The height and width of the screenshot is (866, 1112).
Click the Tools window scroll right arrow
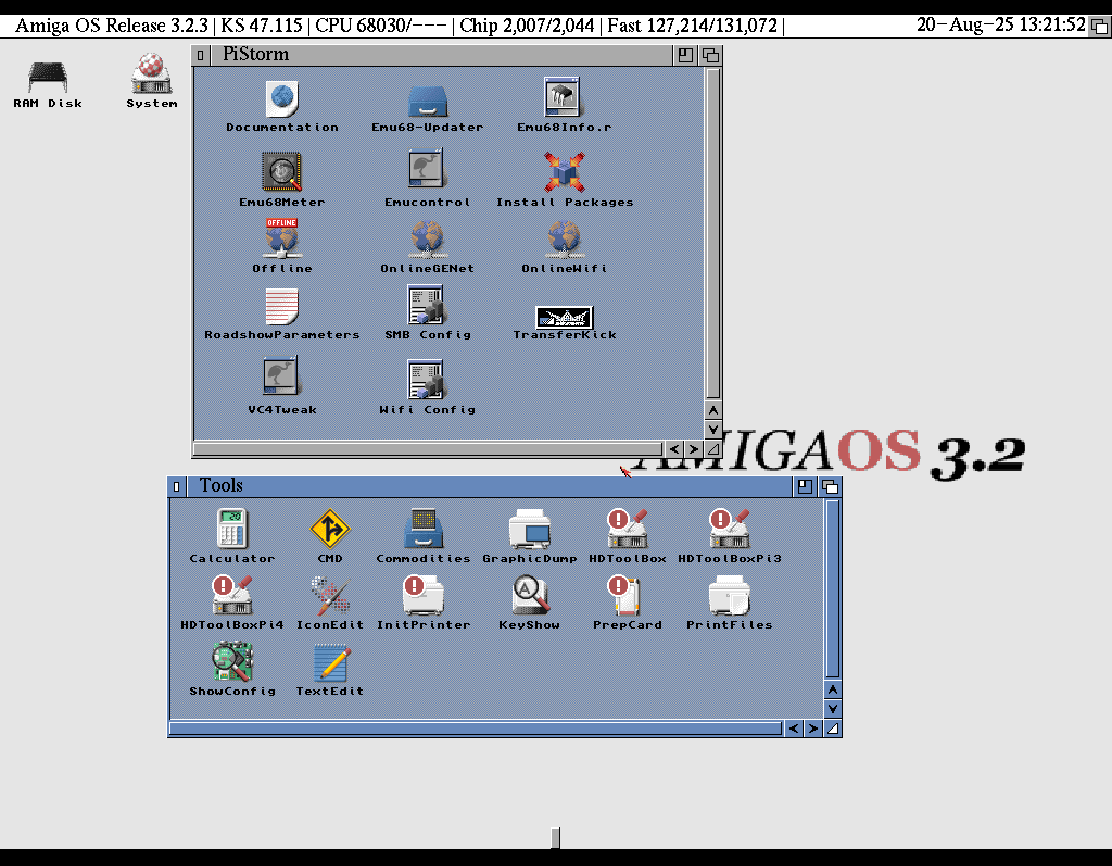tap(813, 728)
